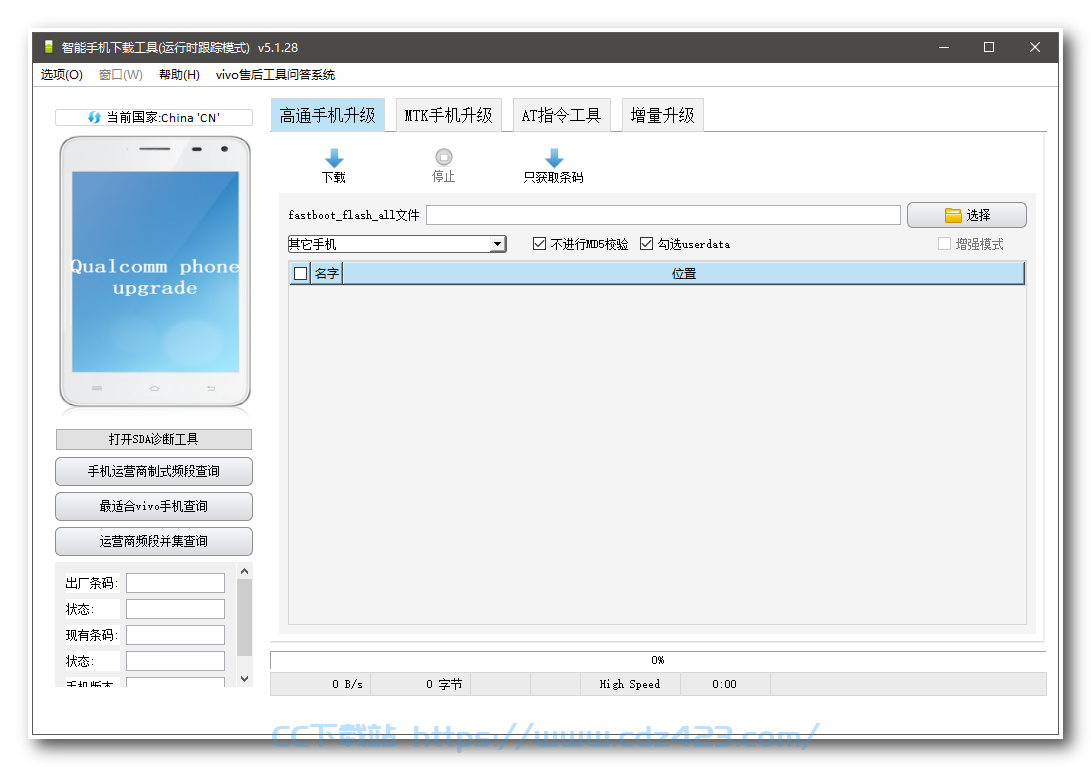Click the 运营商频段并集查询 button
1091x767 pixels.
(x=154, y=541)
